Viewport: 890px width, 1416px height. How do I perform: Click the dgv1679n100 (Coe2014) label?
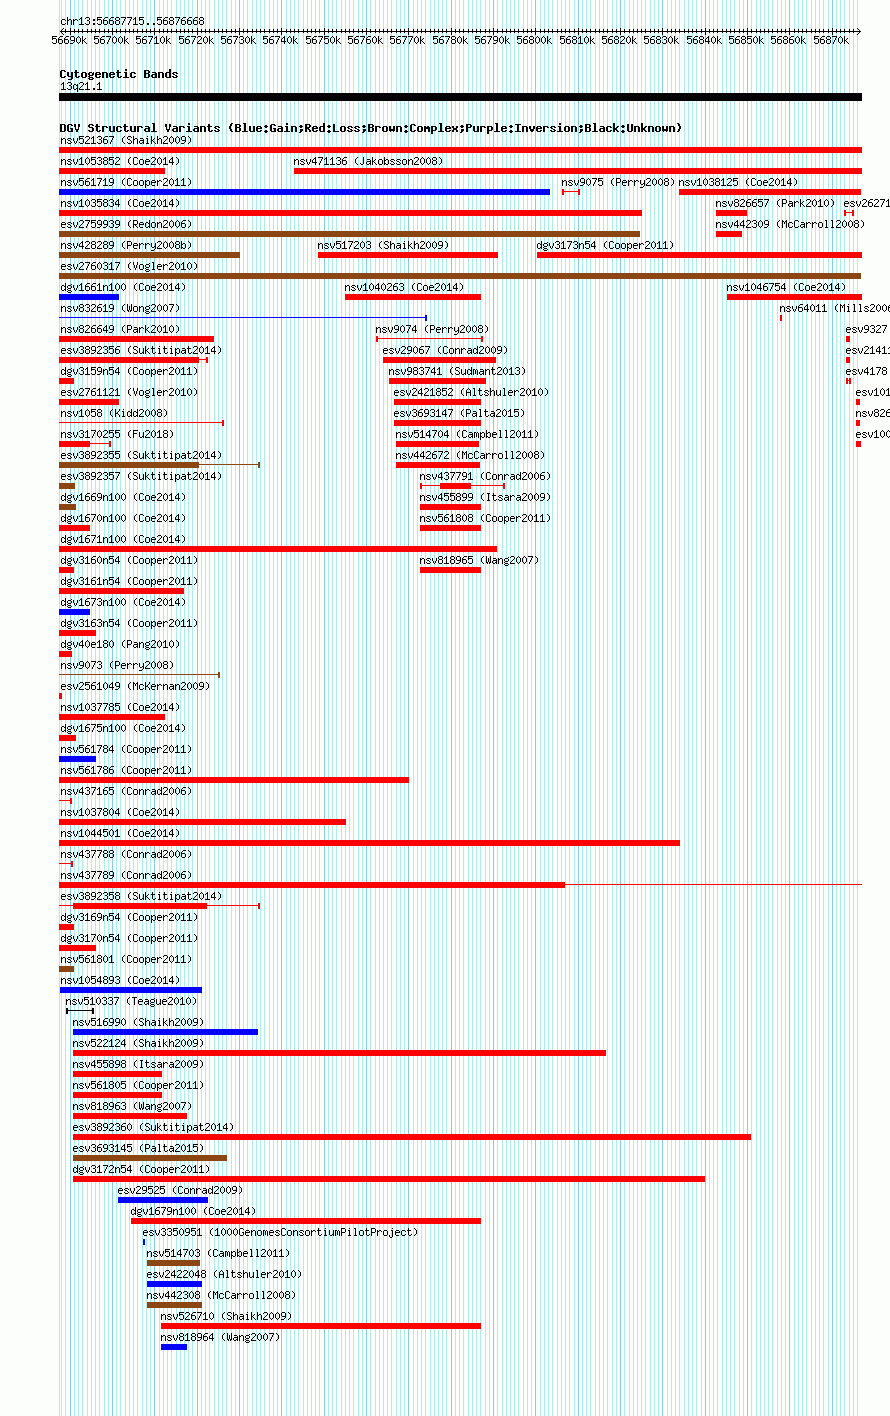coord(194,1211)
